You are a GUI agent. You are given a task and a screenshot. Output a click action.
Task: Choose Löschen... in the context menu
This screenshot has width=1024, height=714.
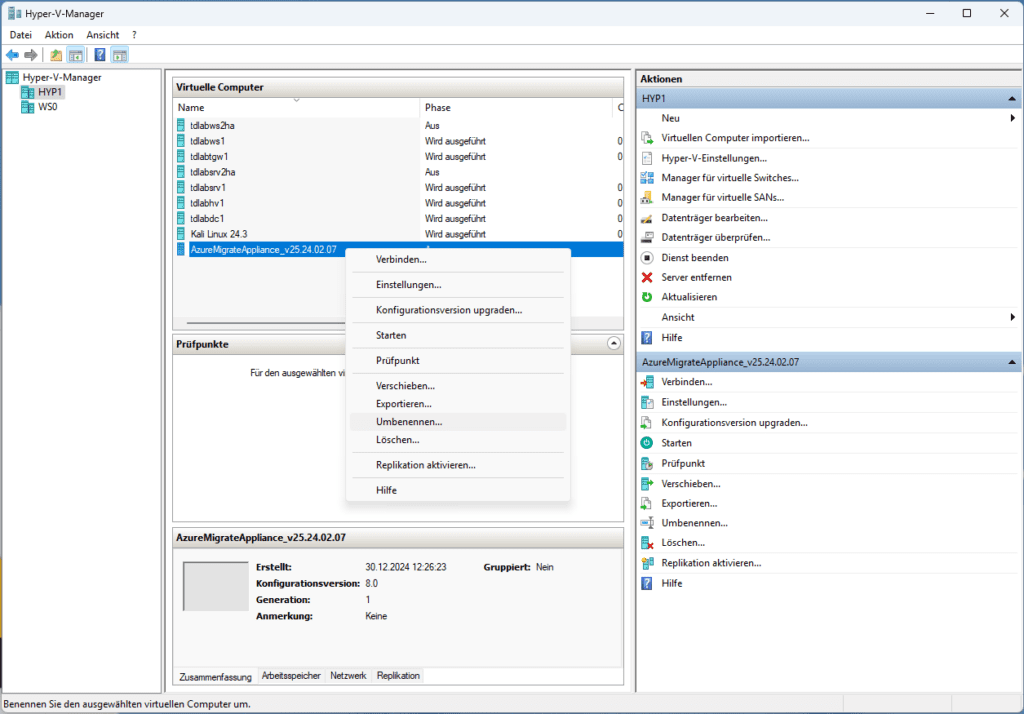[458, 440]
